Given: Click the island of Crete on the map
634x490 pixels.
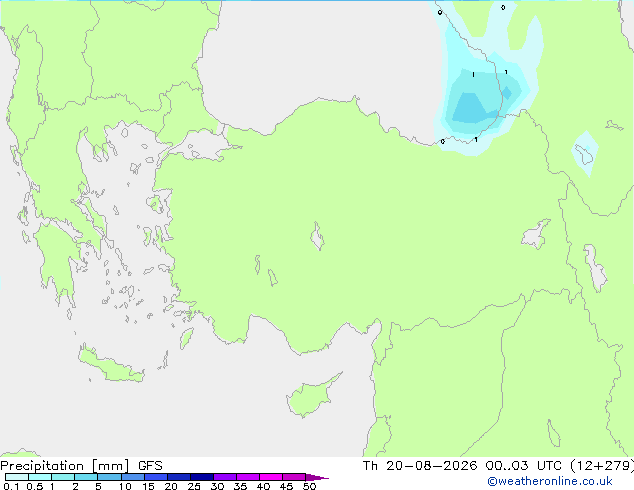Looking at the screenshot, I should click(x=110, y=366).
